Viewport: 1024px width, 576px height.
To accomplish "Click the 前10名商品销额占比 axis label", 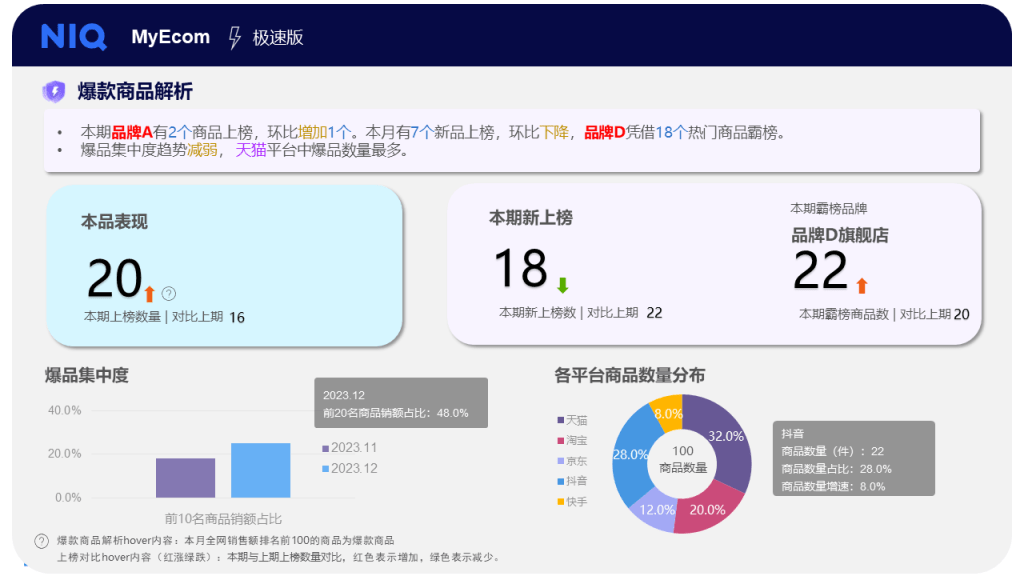I will [x=223, y=519].
